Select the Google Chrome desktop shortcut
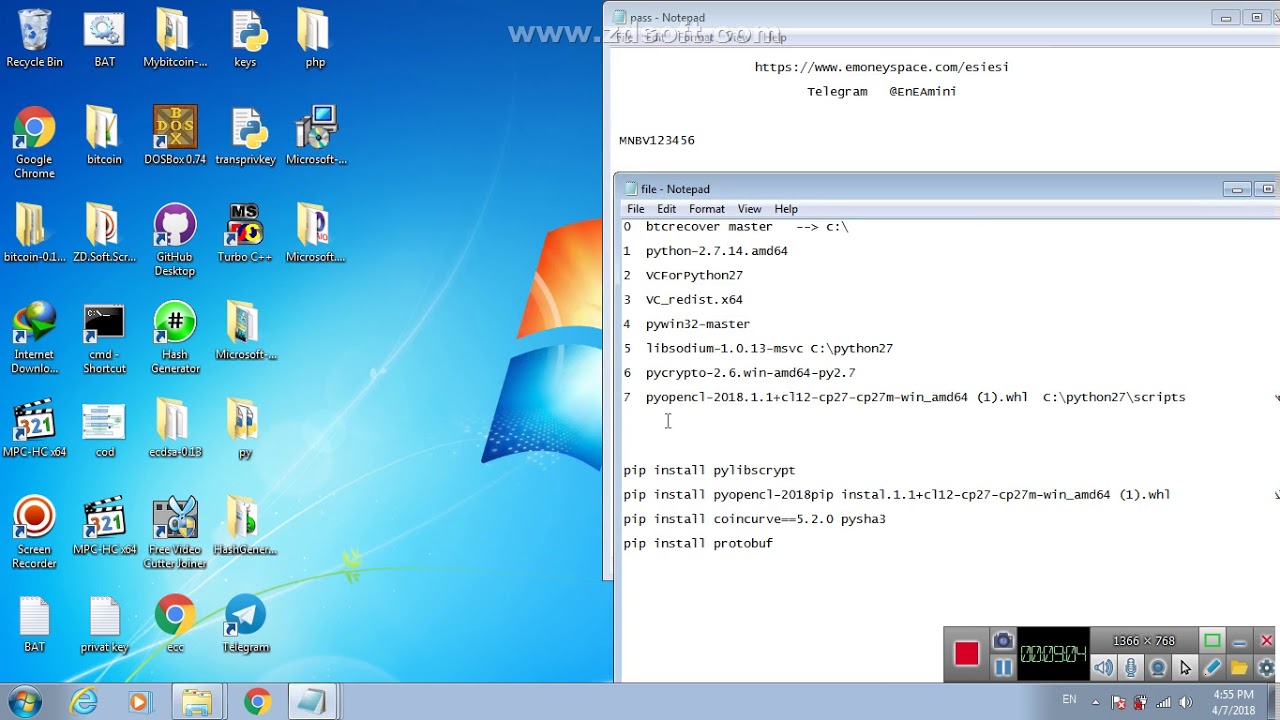Image resolution: width=1280 pixels, height=720 pixels. pyautogui.click(x=35, y=143)
